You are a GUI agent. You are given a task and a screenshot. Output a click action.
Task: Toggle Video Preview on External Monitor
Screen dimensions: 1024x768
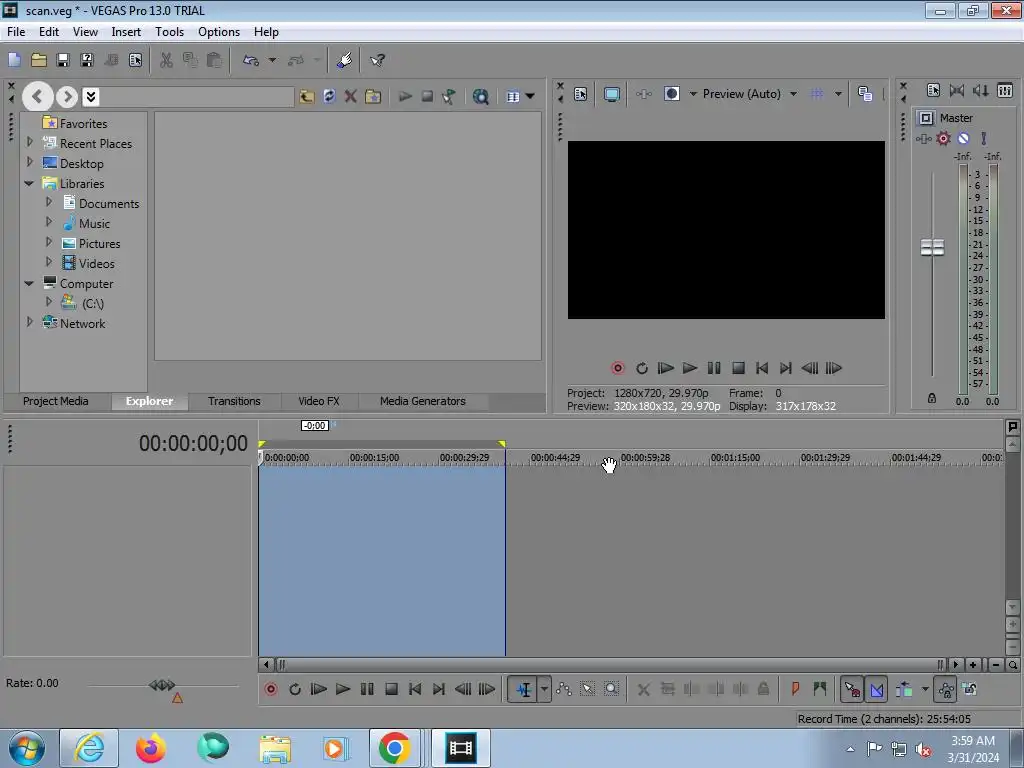click(611, 94)
